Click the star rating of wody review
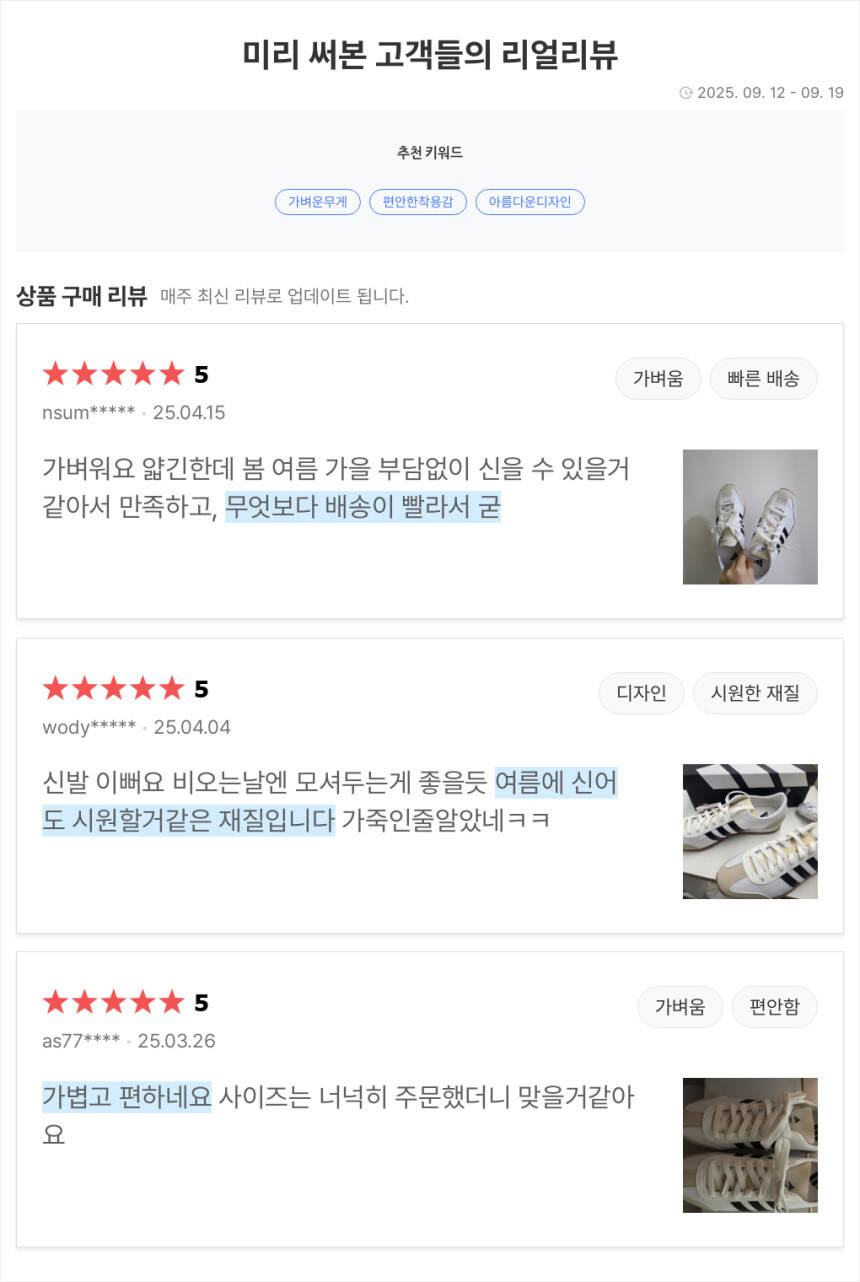This screenshot has height=1282, width=860. coord(114,689)
